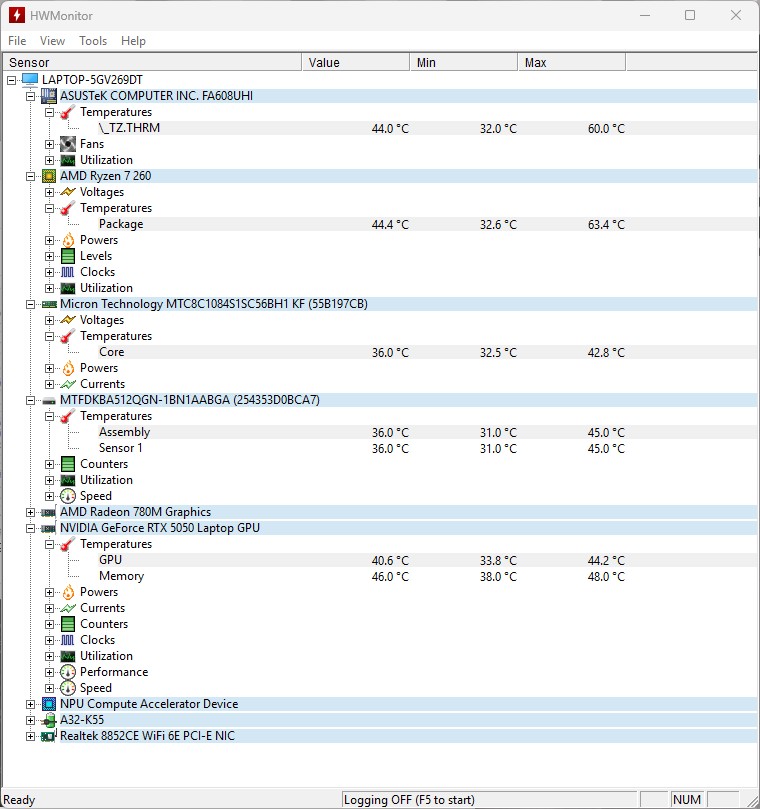Image resolution: width=760 pixels, height=809 pixels.
Task: Click the Fans icon under ASUSTeK
Action: [68, 144]
